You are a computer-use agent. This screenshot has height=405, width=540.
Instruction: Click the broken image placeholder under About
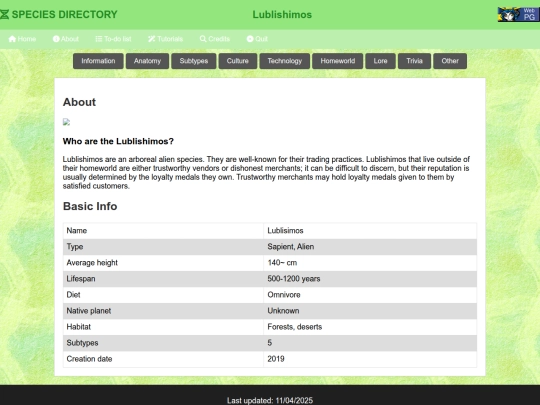tap(66, 122)
